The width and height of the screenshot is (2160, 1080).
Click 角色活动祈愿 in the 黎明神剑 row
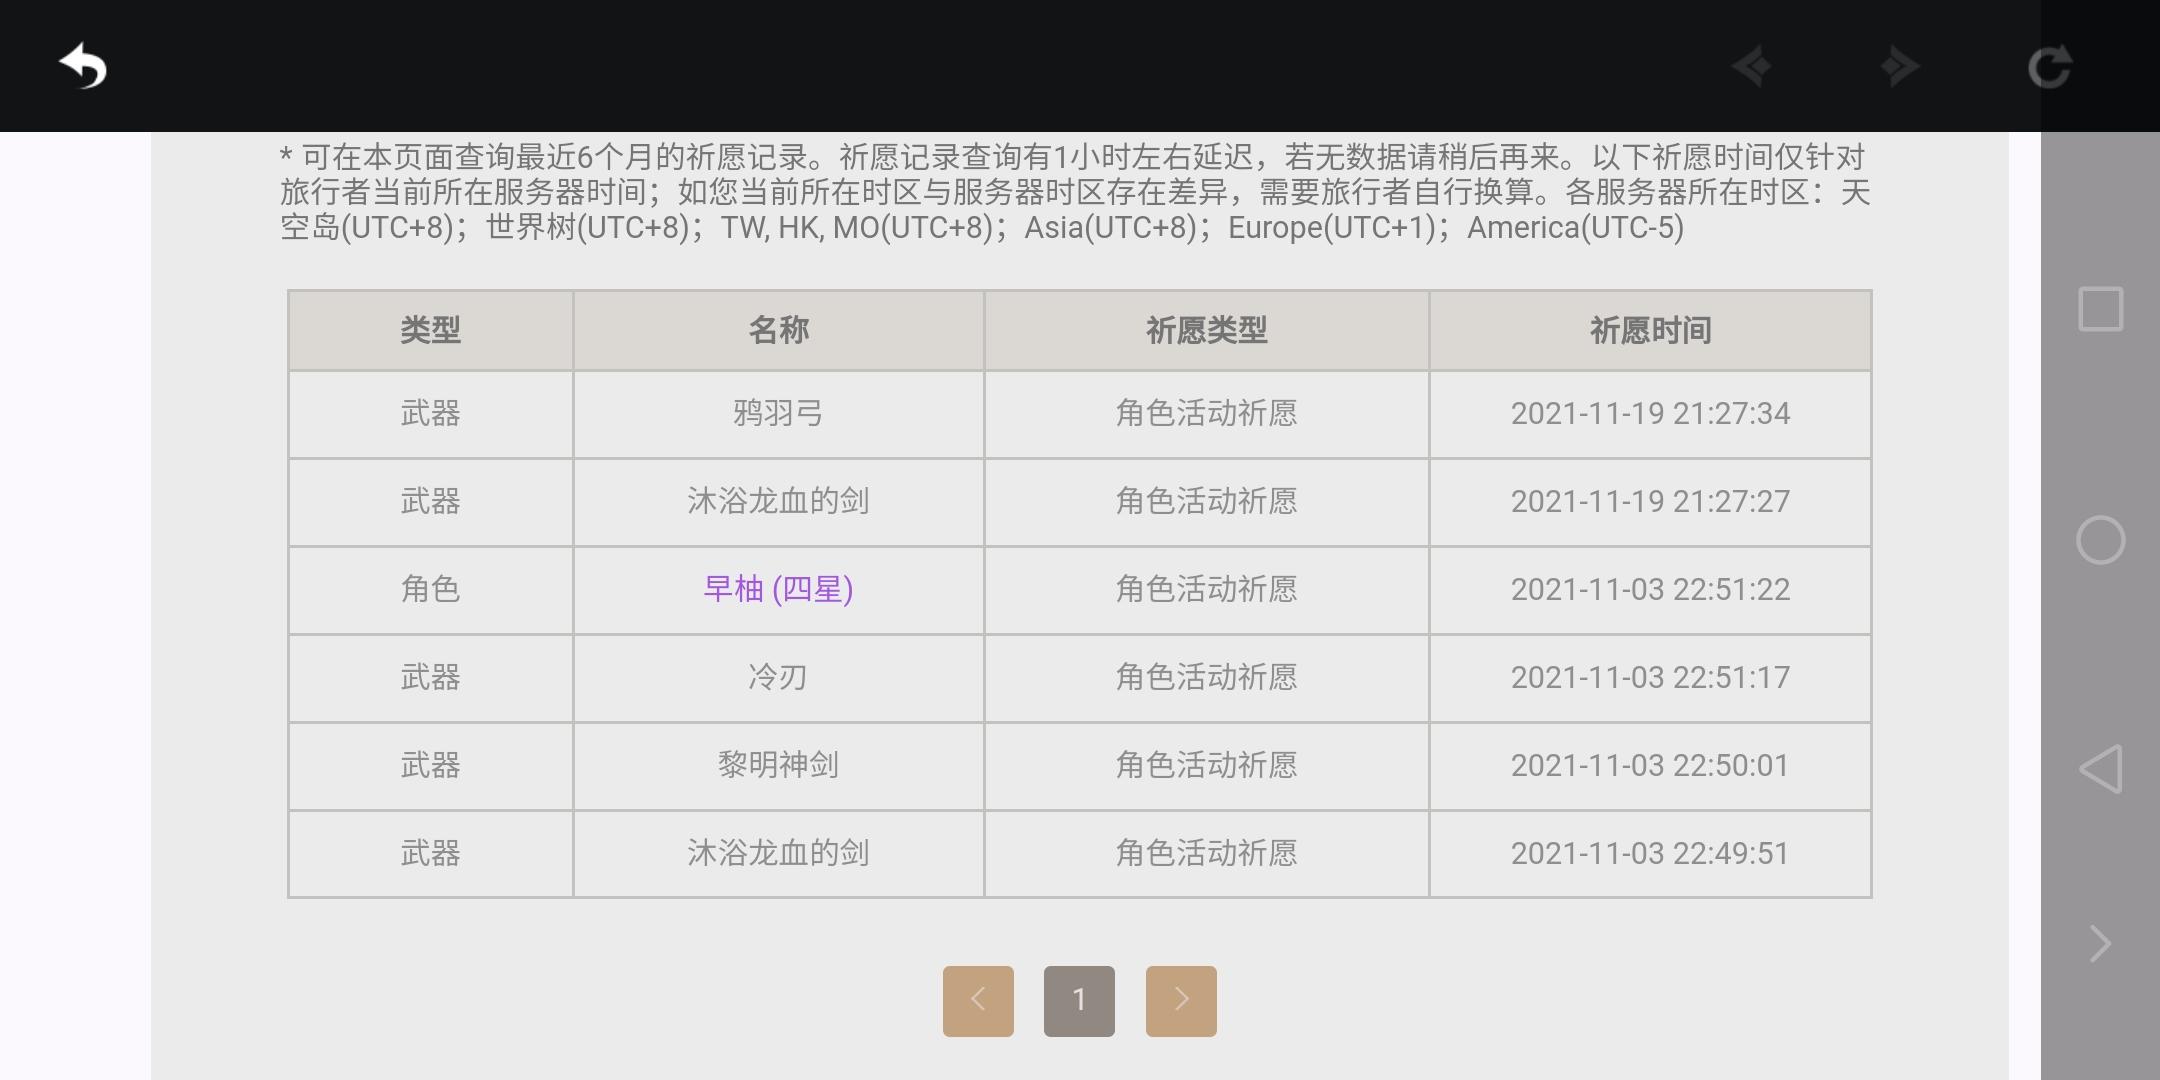[x=1207, y=765]
